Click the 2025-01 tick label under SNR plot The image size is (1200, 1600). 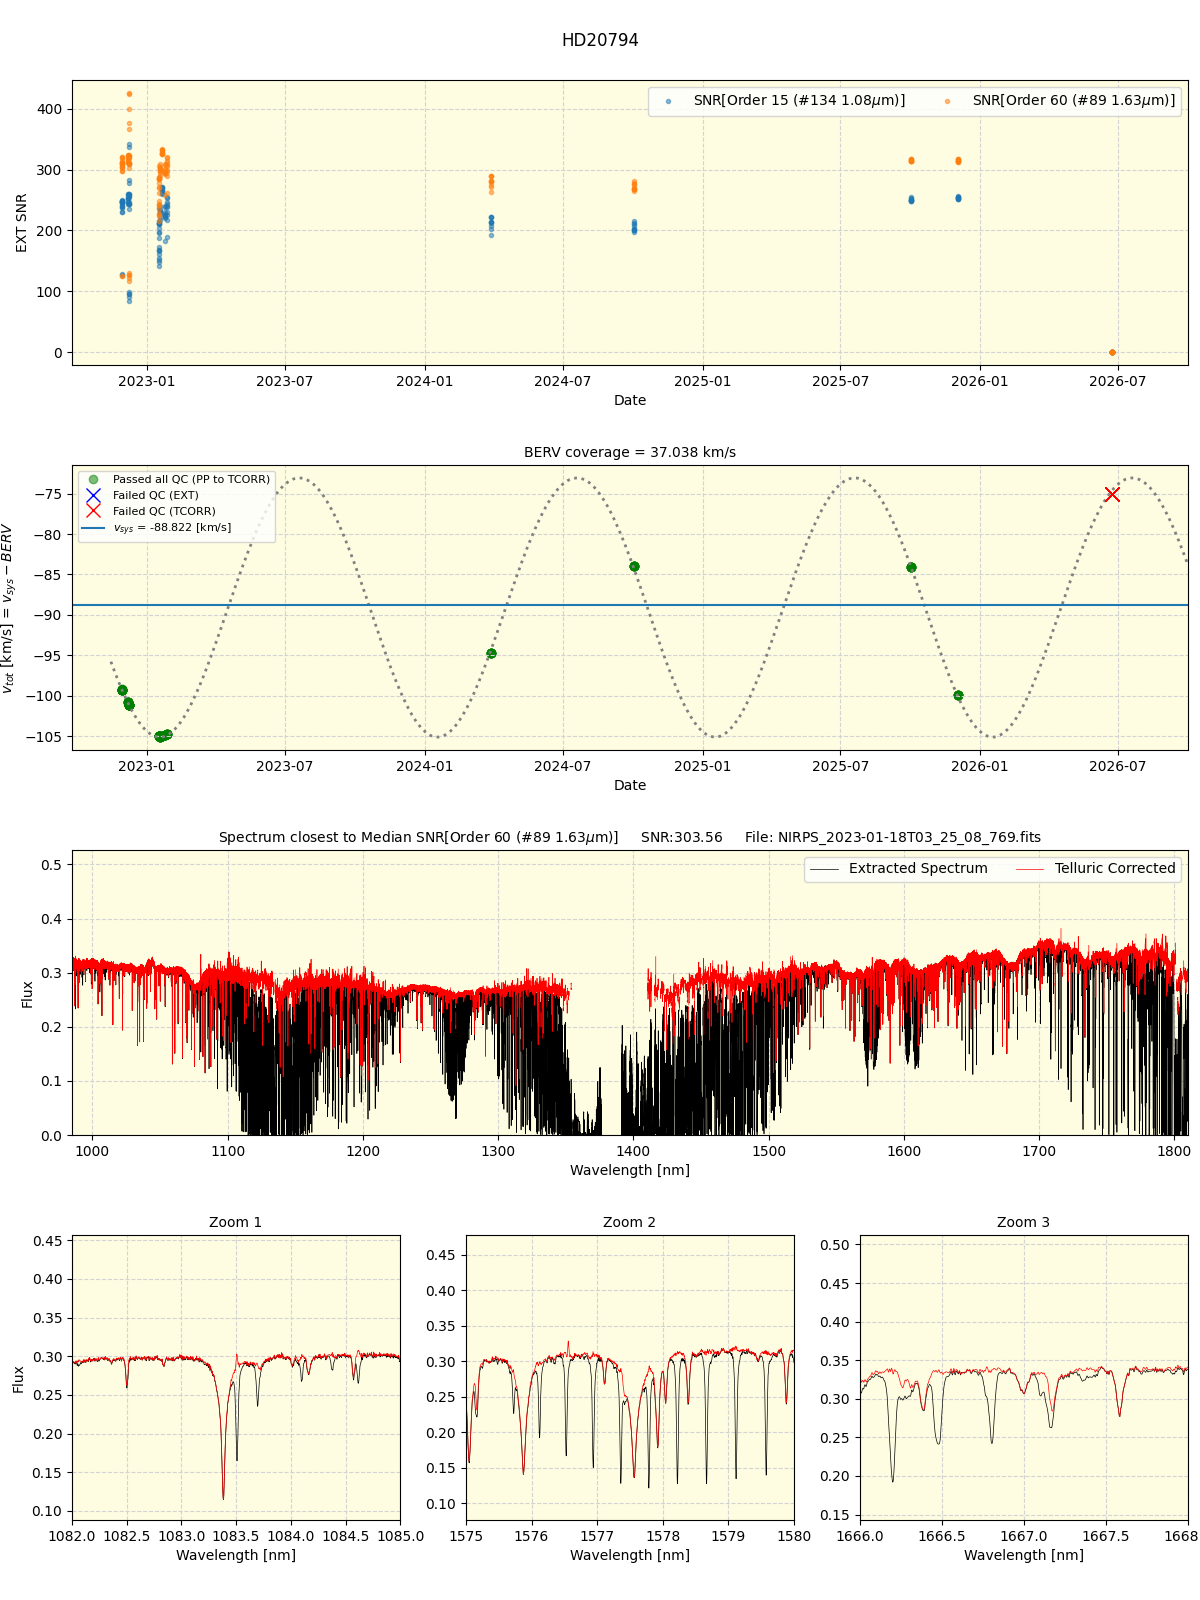pyautogui.click(x=703, y=381)
